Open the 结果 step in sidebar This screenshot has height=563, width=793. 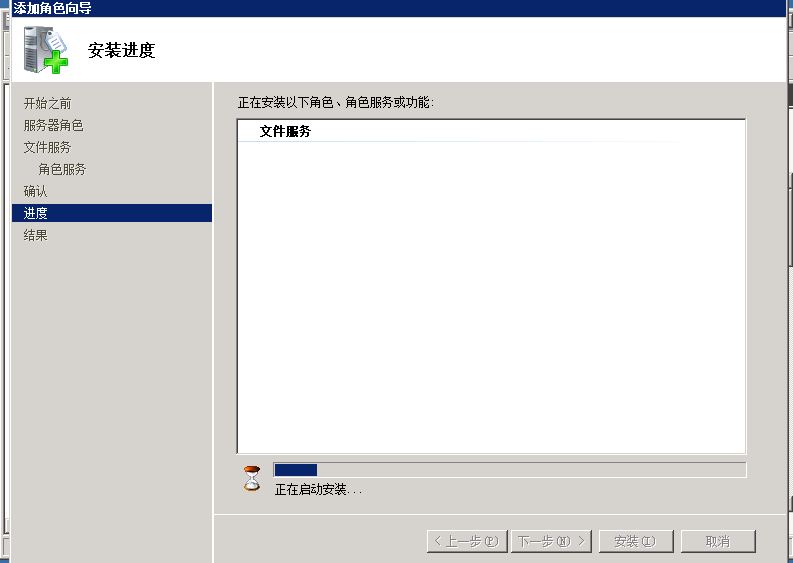[x=35, y=235]
